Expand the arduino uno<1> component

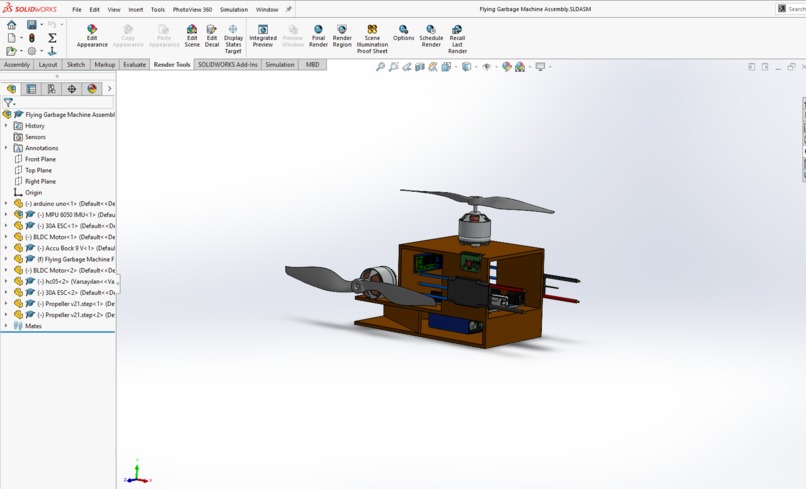(x=6, y=204)
